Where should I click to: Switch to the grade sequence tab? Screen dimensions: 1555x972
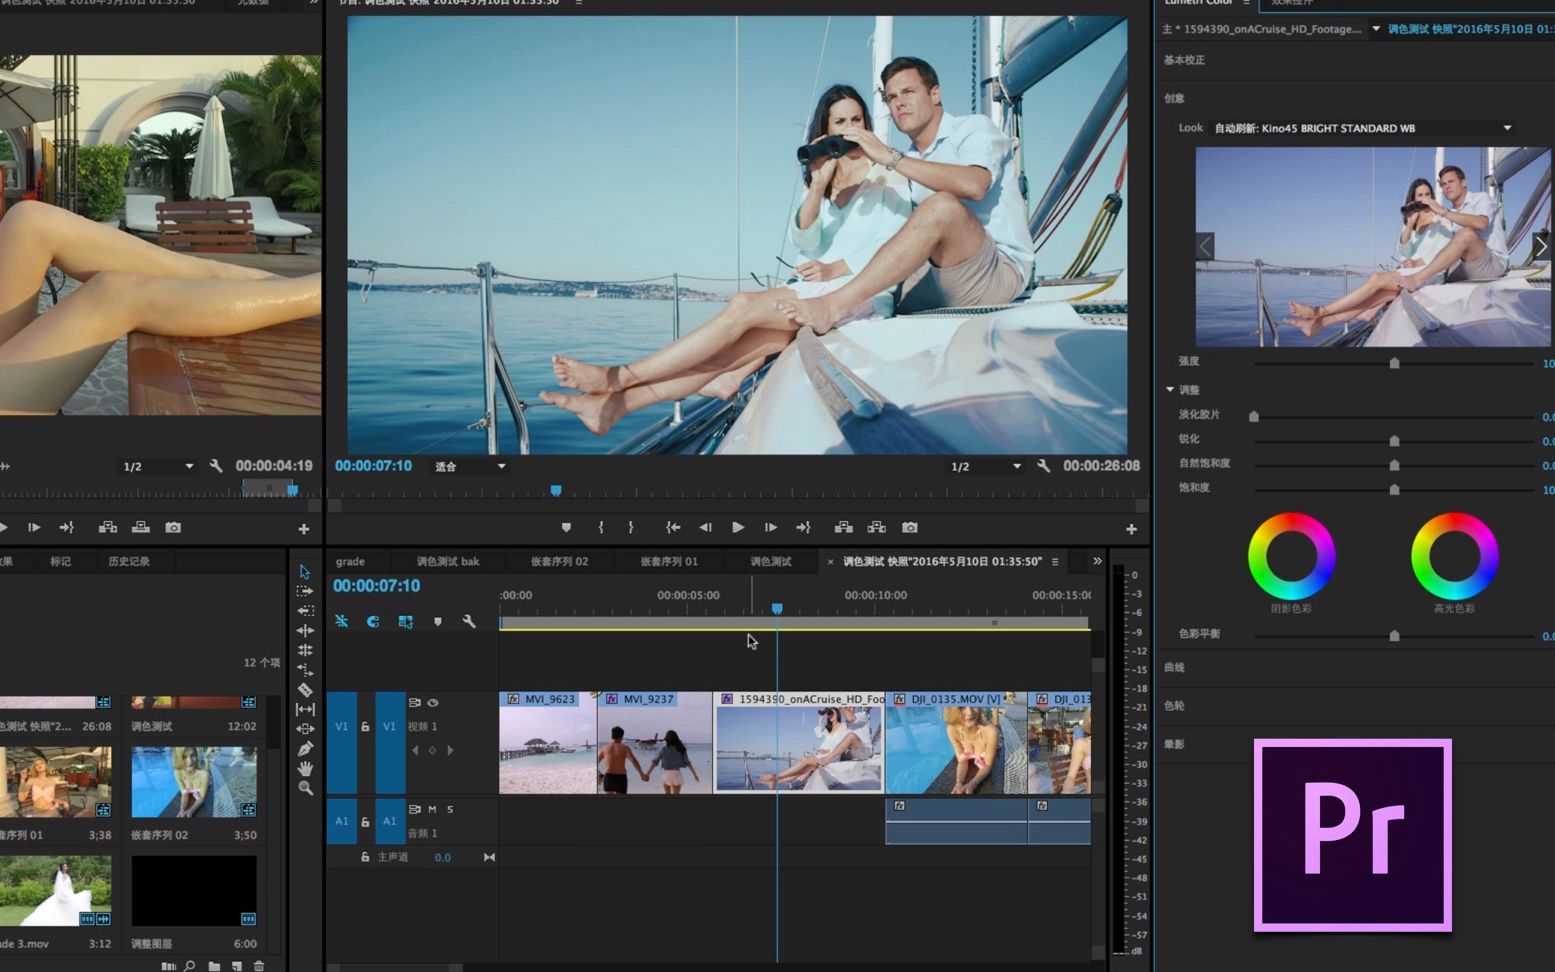(x=350, y=562)
